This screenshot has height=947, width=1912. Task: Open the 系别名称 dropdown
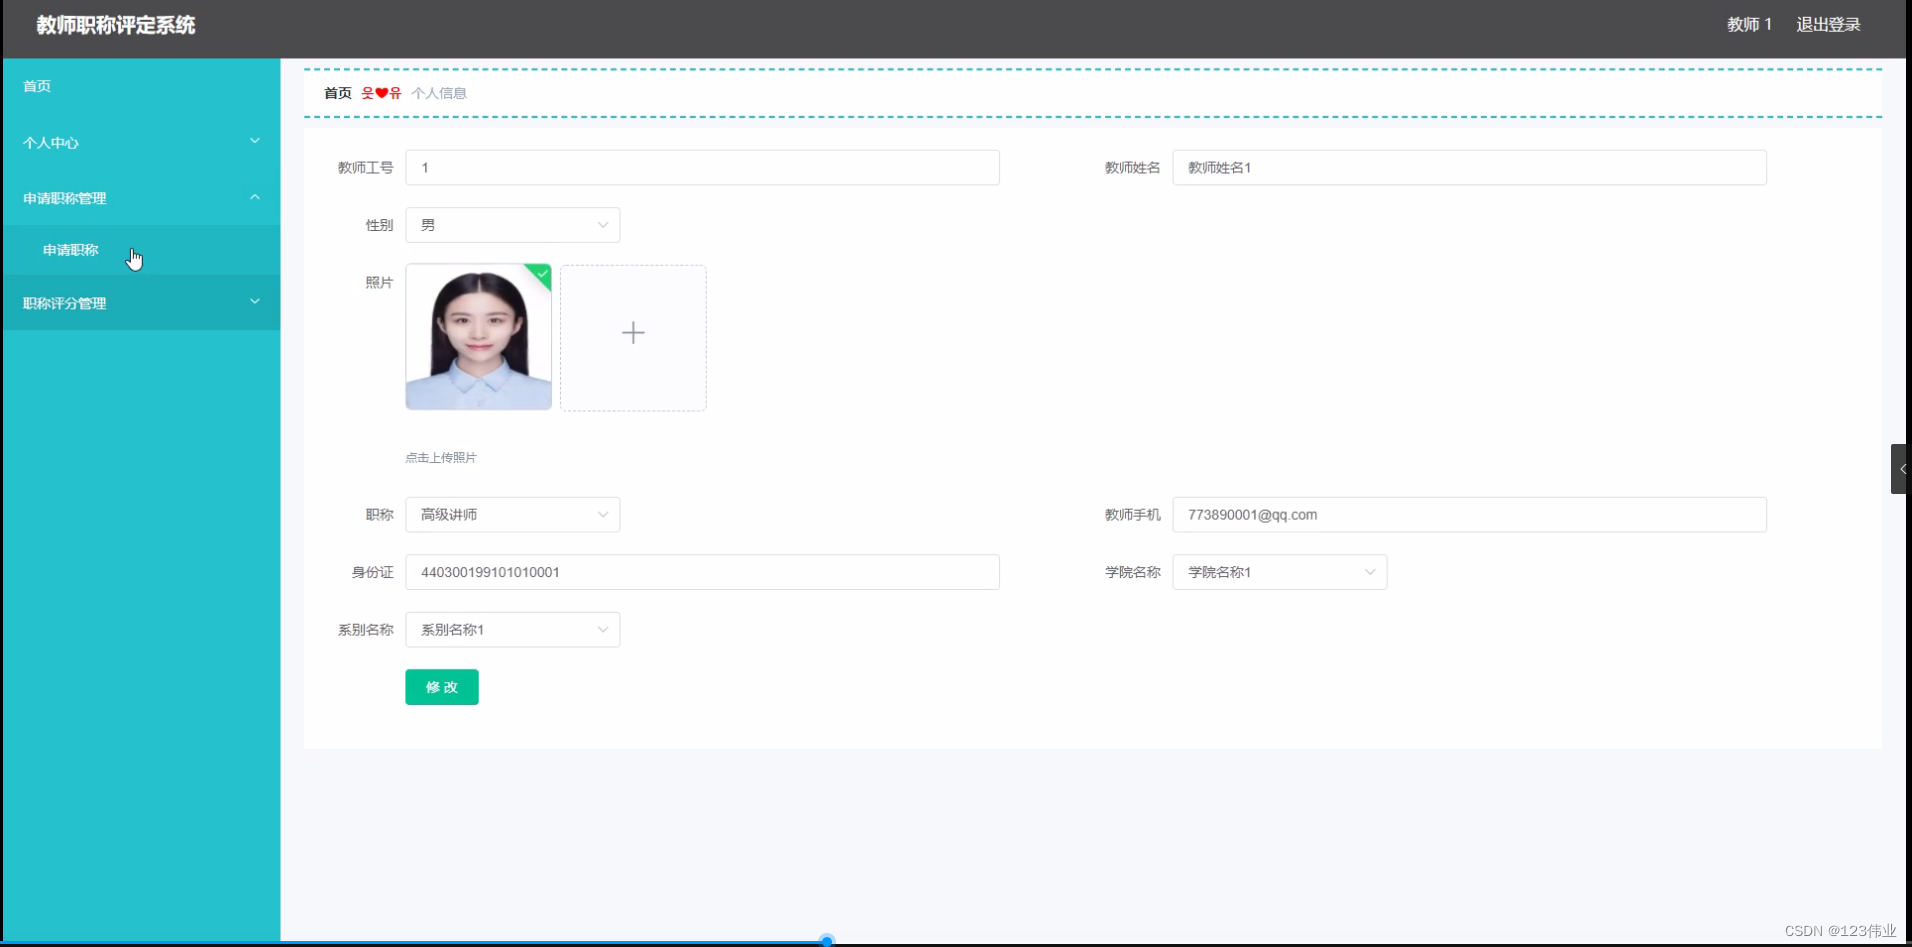tap(513, 629)
